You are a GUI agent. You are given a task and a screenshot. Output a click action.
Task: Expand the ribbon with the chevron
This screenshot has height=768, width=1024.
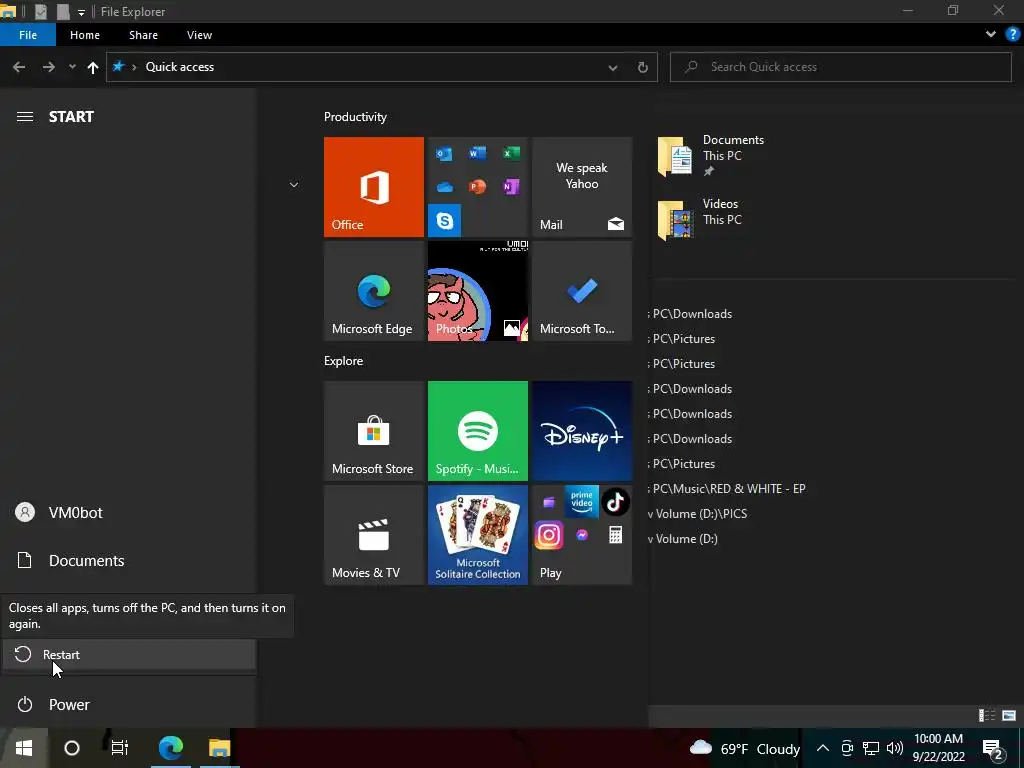coord(991,35)
